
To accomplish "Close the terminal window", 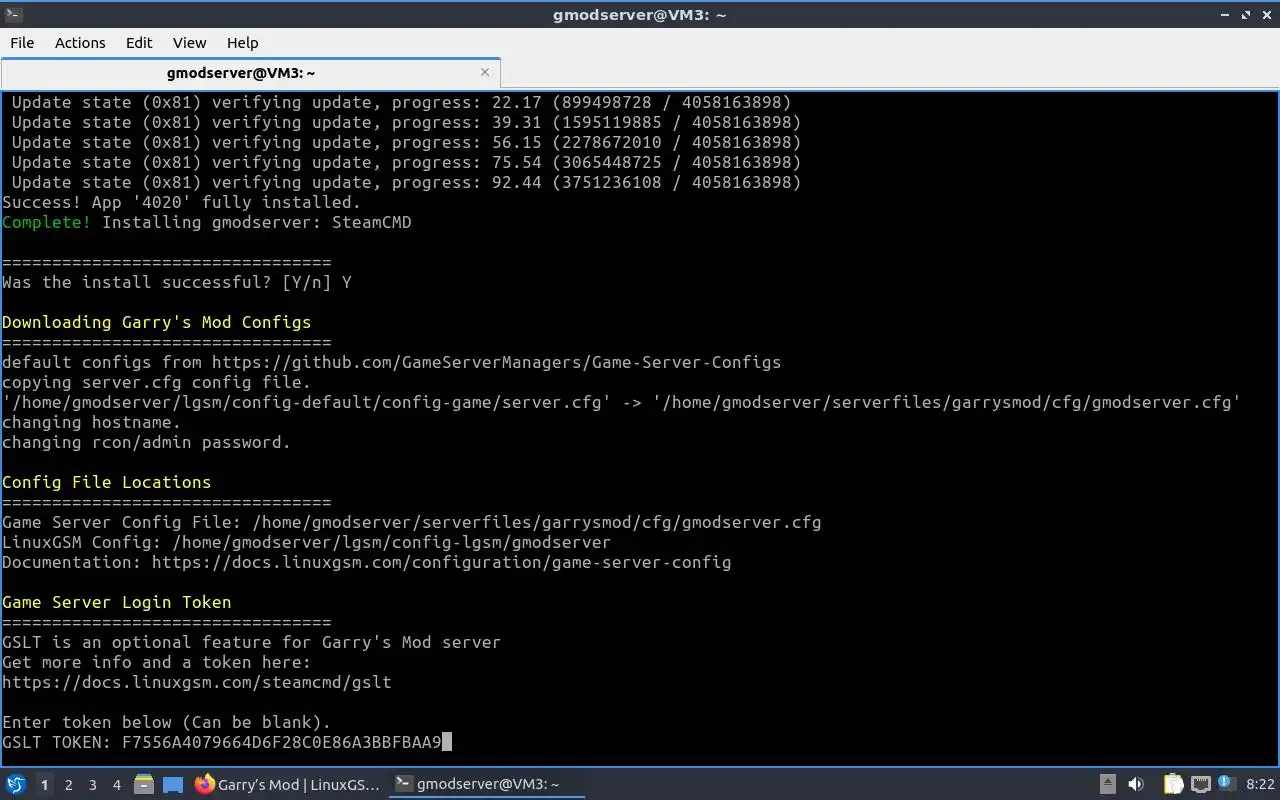I will [1266, 15].
